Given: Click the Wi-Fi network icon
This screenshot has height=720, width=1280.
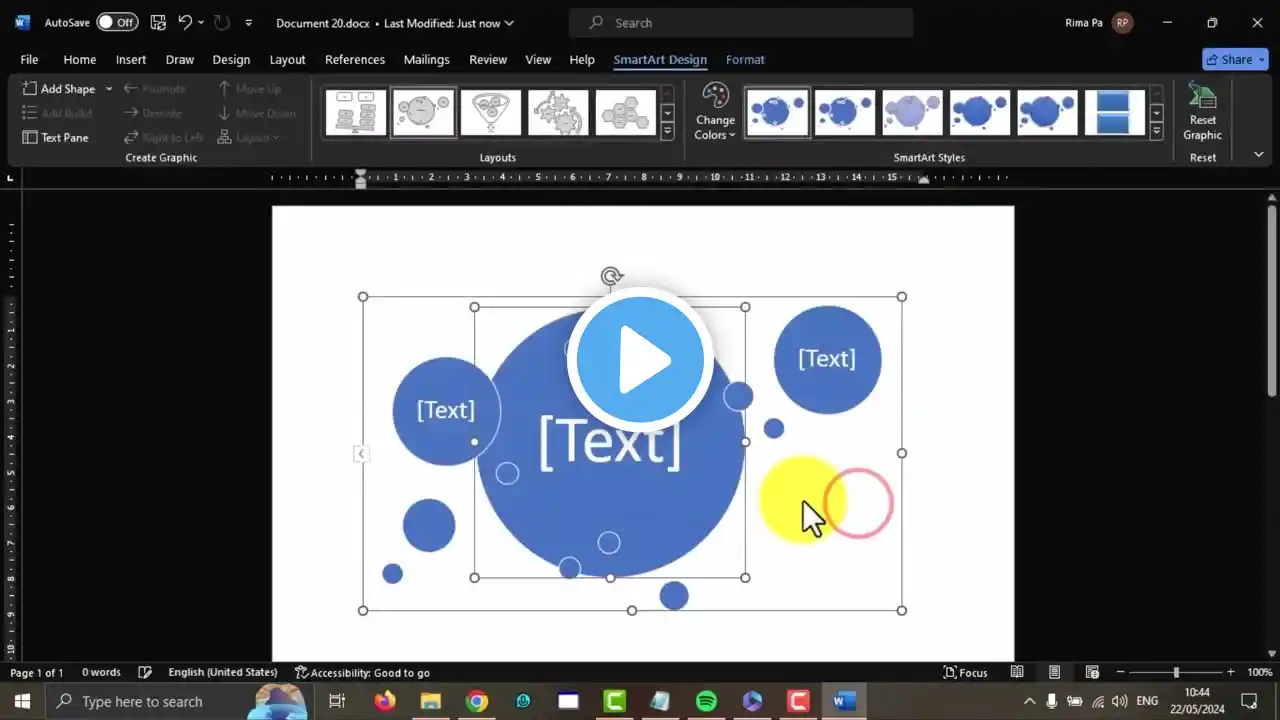Looking at the screenshot, I should pyautogui.click(x=1098, y=701).
